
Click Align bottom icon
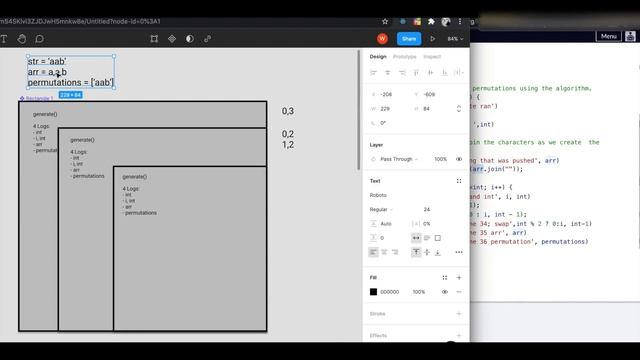[444, 73]
